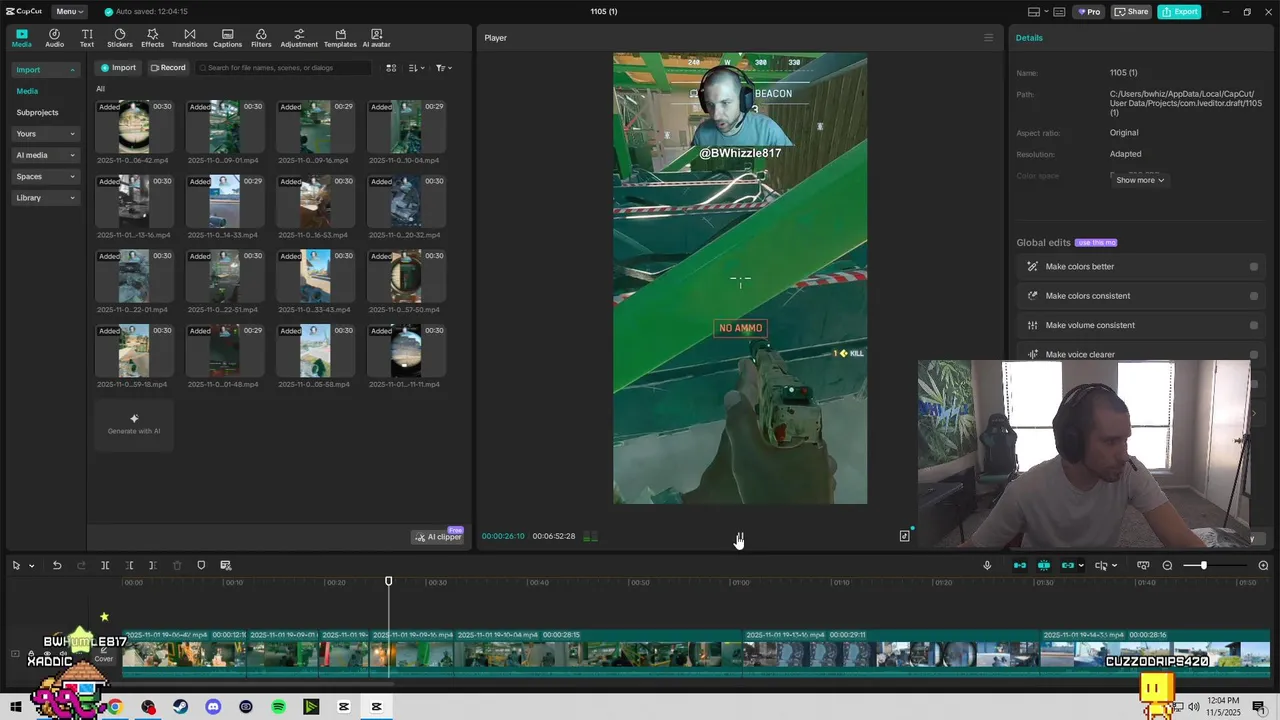Screen dimensions: 1280x720
Task: Open the preview axis dropdown arrow
Action: point(1115,566)
